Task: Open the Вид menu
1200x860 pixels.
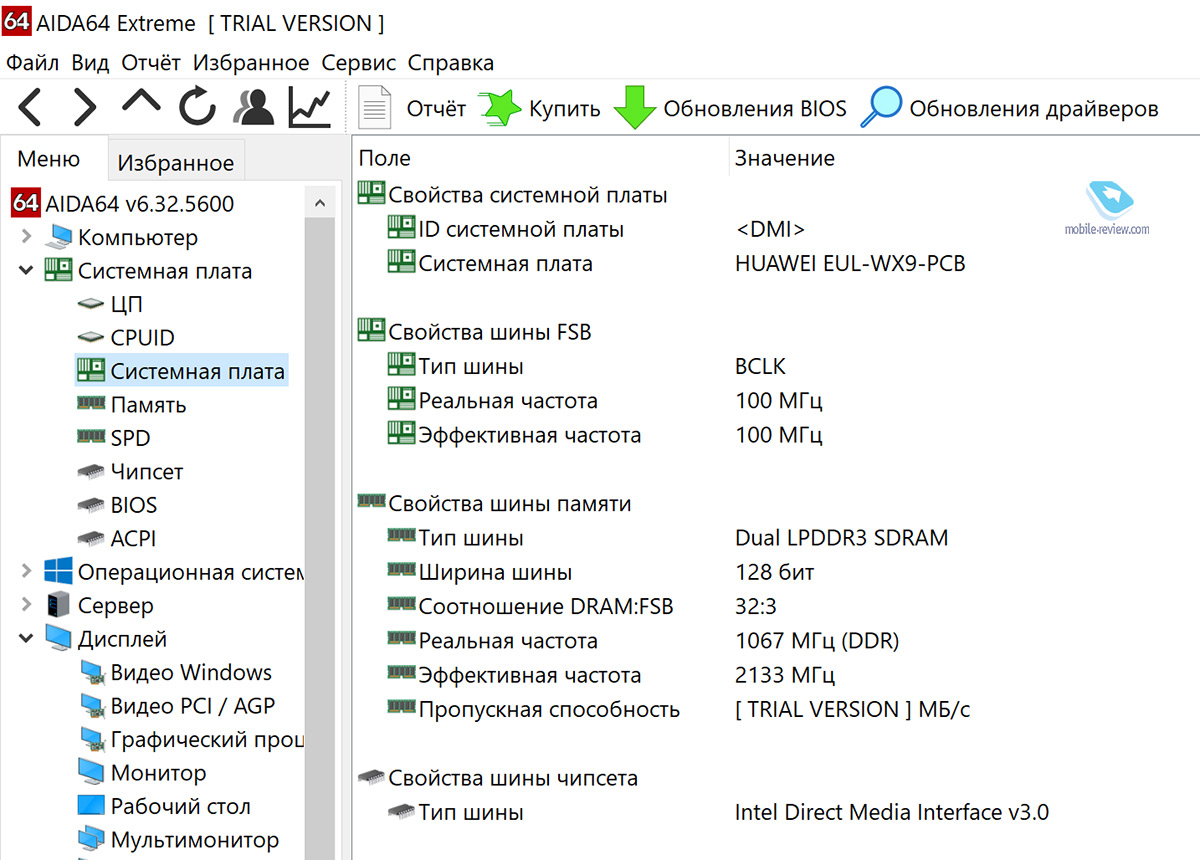Action: tap(90, 63)
